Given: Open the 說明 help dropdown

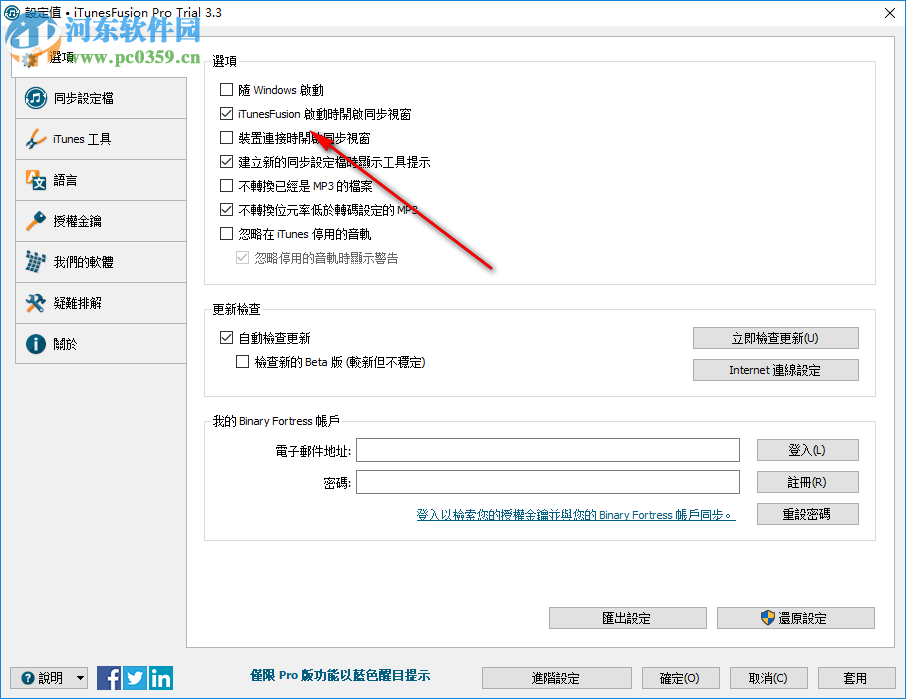Looking at the screenshot, I should [x=48, y=677].
